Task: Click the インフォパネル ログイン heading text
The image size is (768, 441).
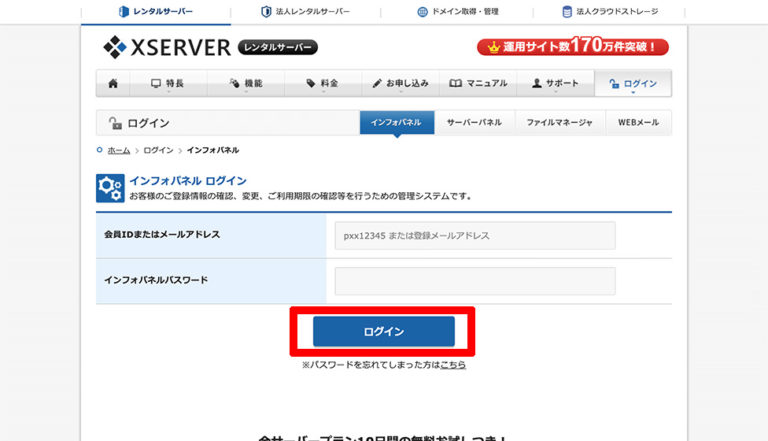Action: click(x=188, y=181)
